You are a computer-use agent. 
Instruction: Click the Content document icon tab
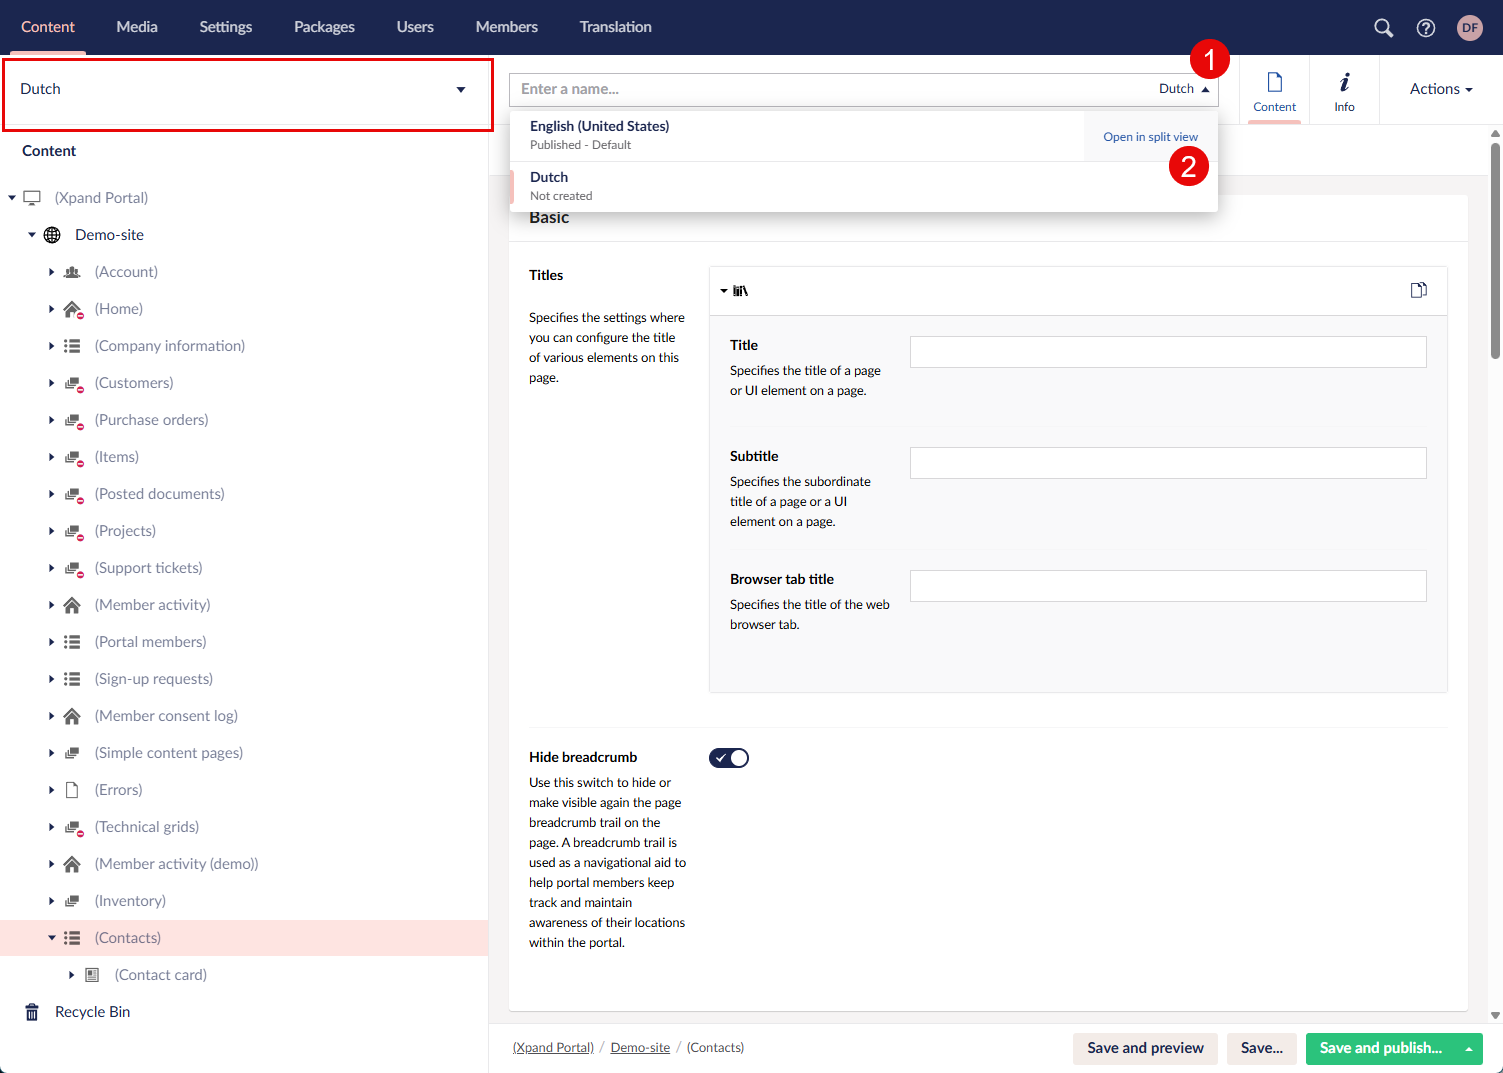1274,91
